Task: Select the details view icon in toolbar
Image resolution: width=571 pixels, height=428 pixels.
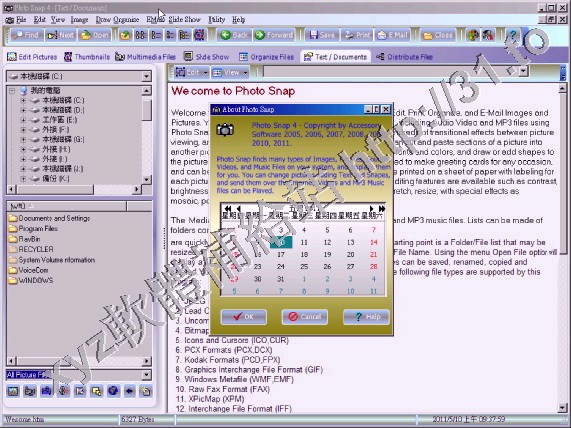Action: (x=184, y=35)
